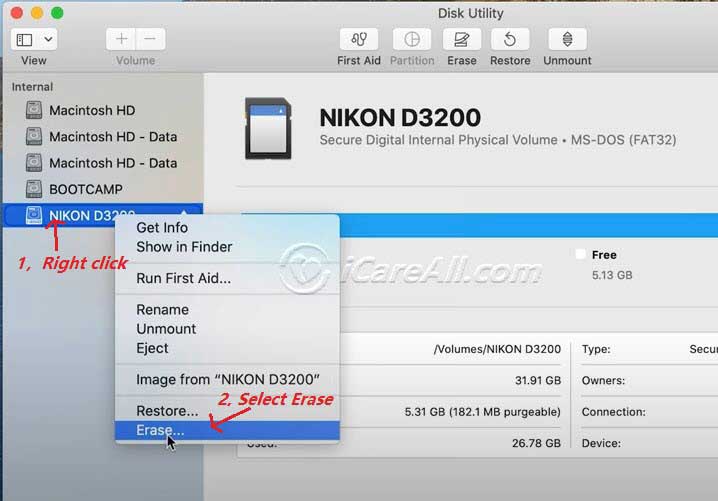The height and width of the screenshot is (501, 718).
Task: Click the remove Volume minus button
Action: click(150, 39)
